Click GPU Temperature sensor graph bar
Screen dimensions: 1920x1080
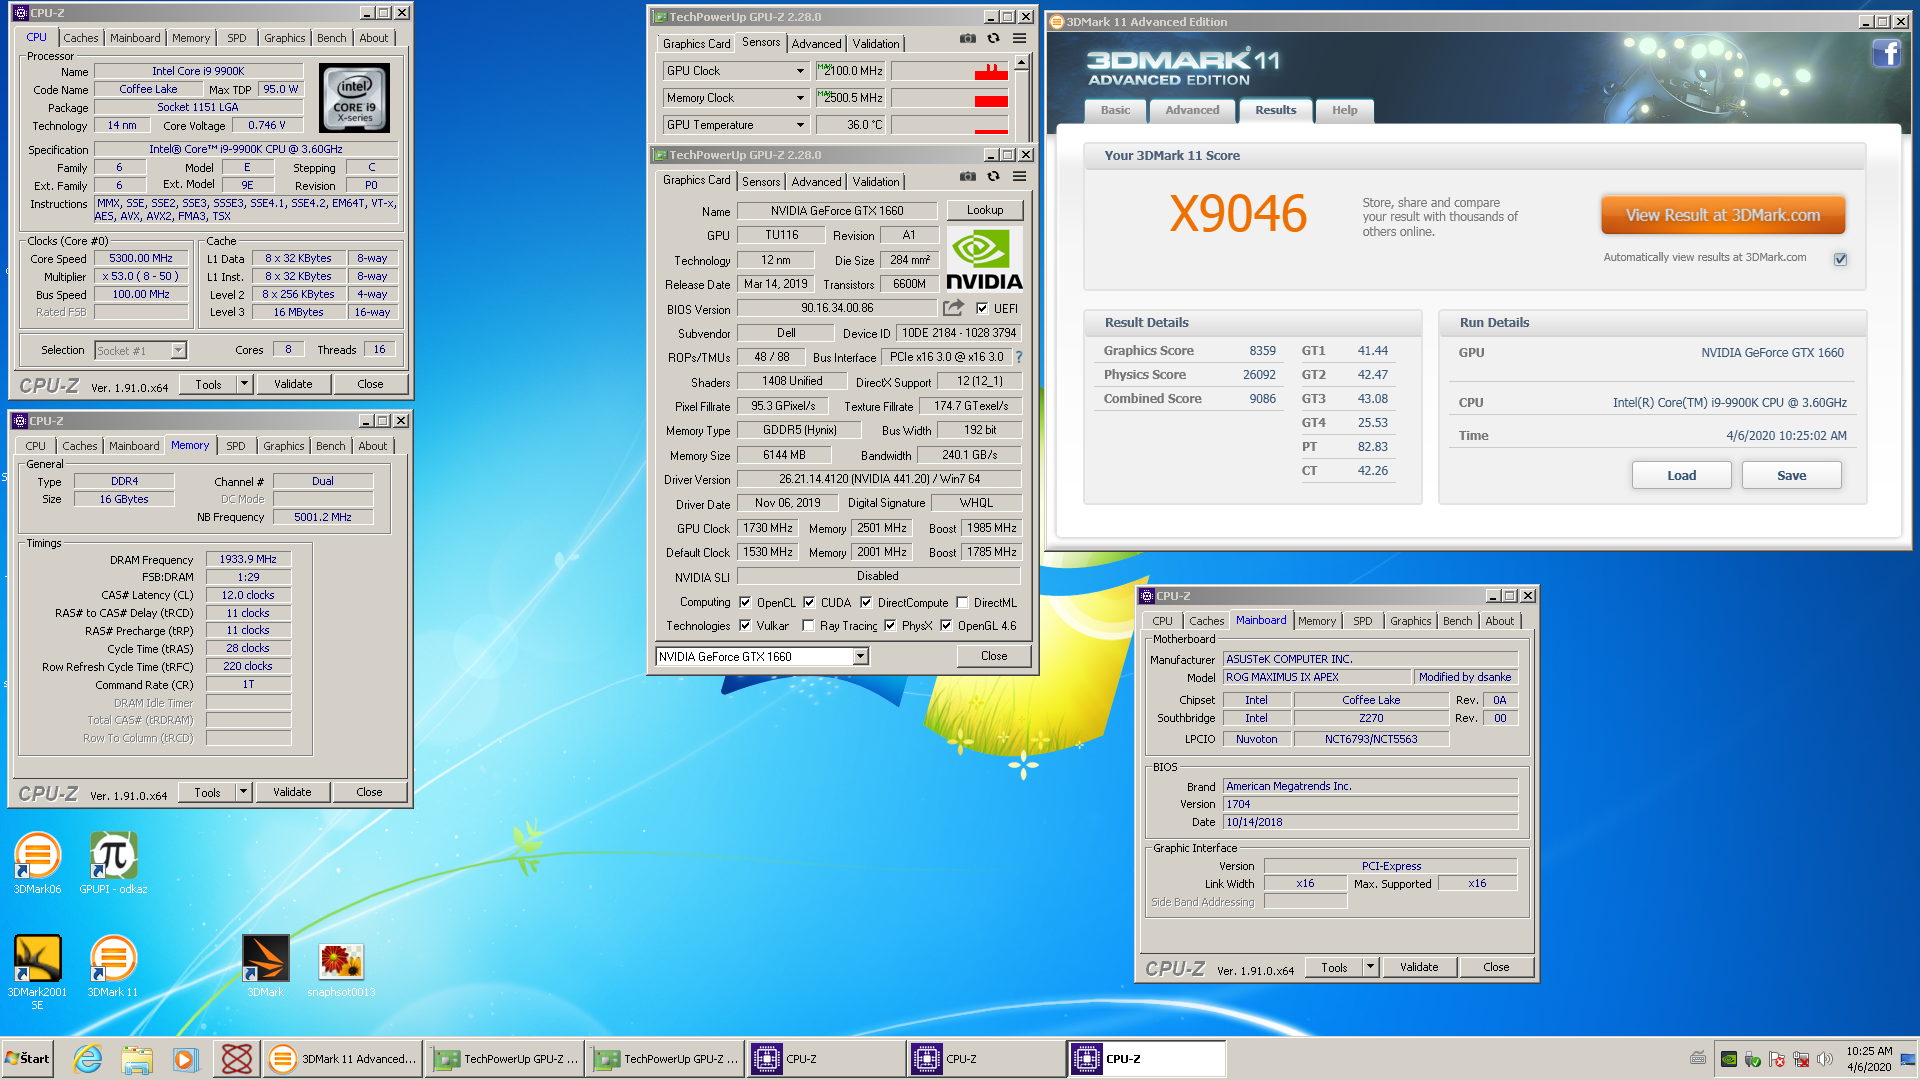(950, 125)
